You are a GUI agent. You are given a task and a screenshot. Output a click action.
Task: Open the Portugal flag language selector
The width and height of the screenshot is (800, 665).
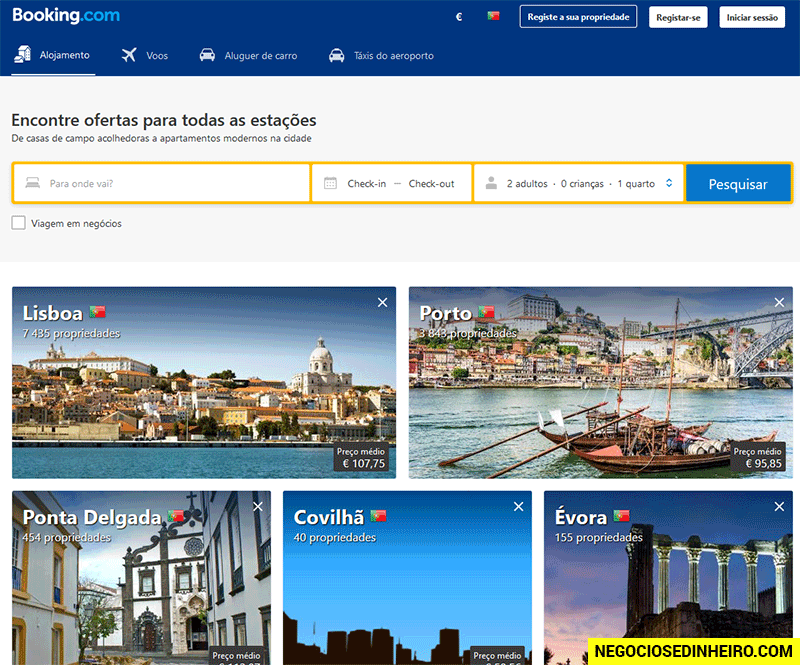click(x=493, y=16)
